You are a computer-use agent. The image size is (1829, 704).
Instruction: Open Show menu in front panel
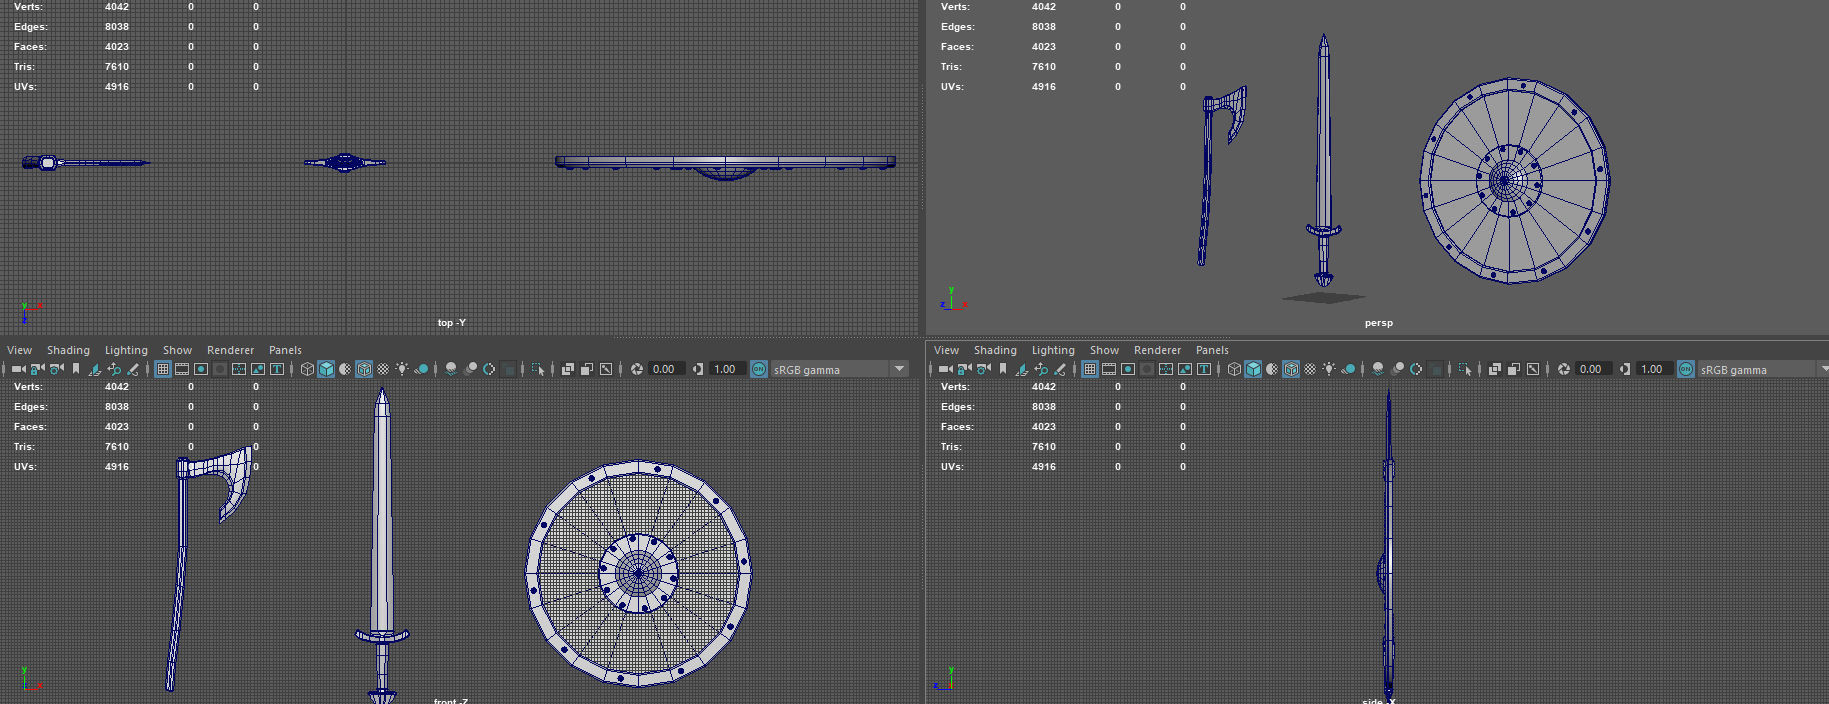177,350
